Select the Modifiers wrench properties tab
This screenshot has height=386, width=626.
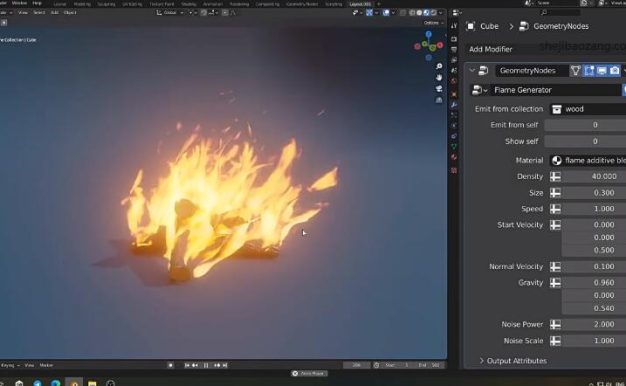[454, 105]
